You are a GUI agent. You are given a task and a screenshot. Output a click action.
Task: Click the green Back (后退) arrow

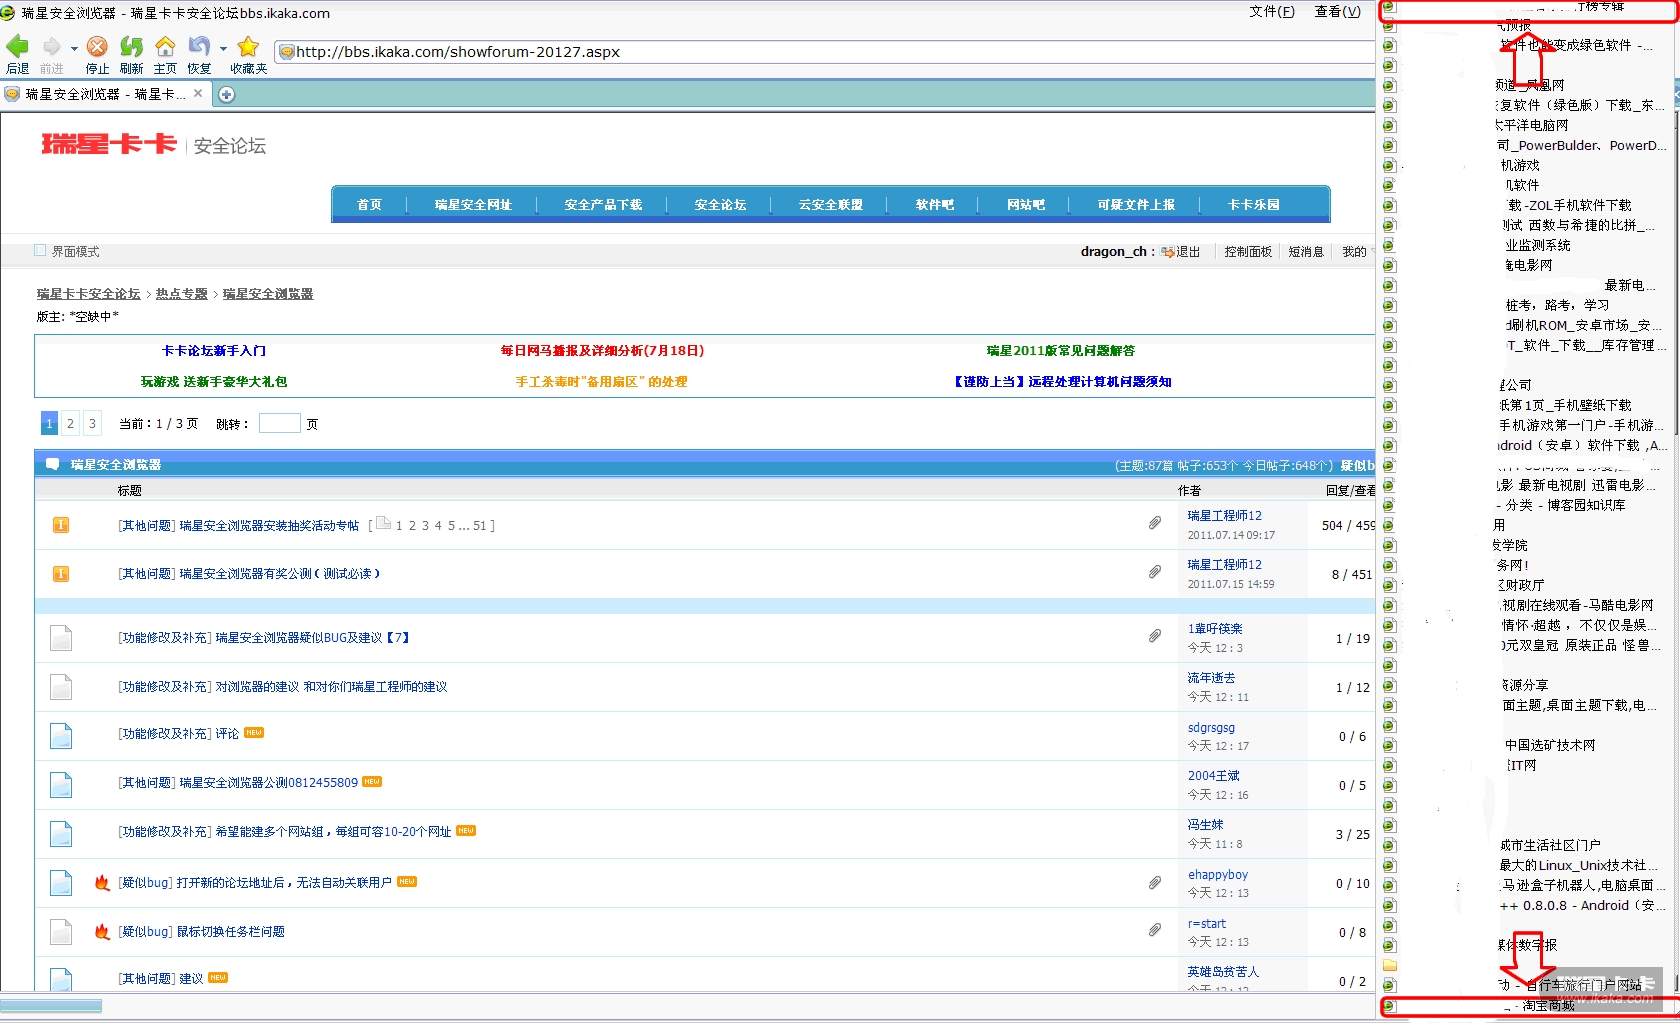(18, 47)
